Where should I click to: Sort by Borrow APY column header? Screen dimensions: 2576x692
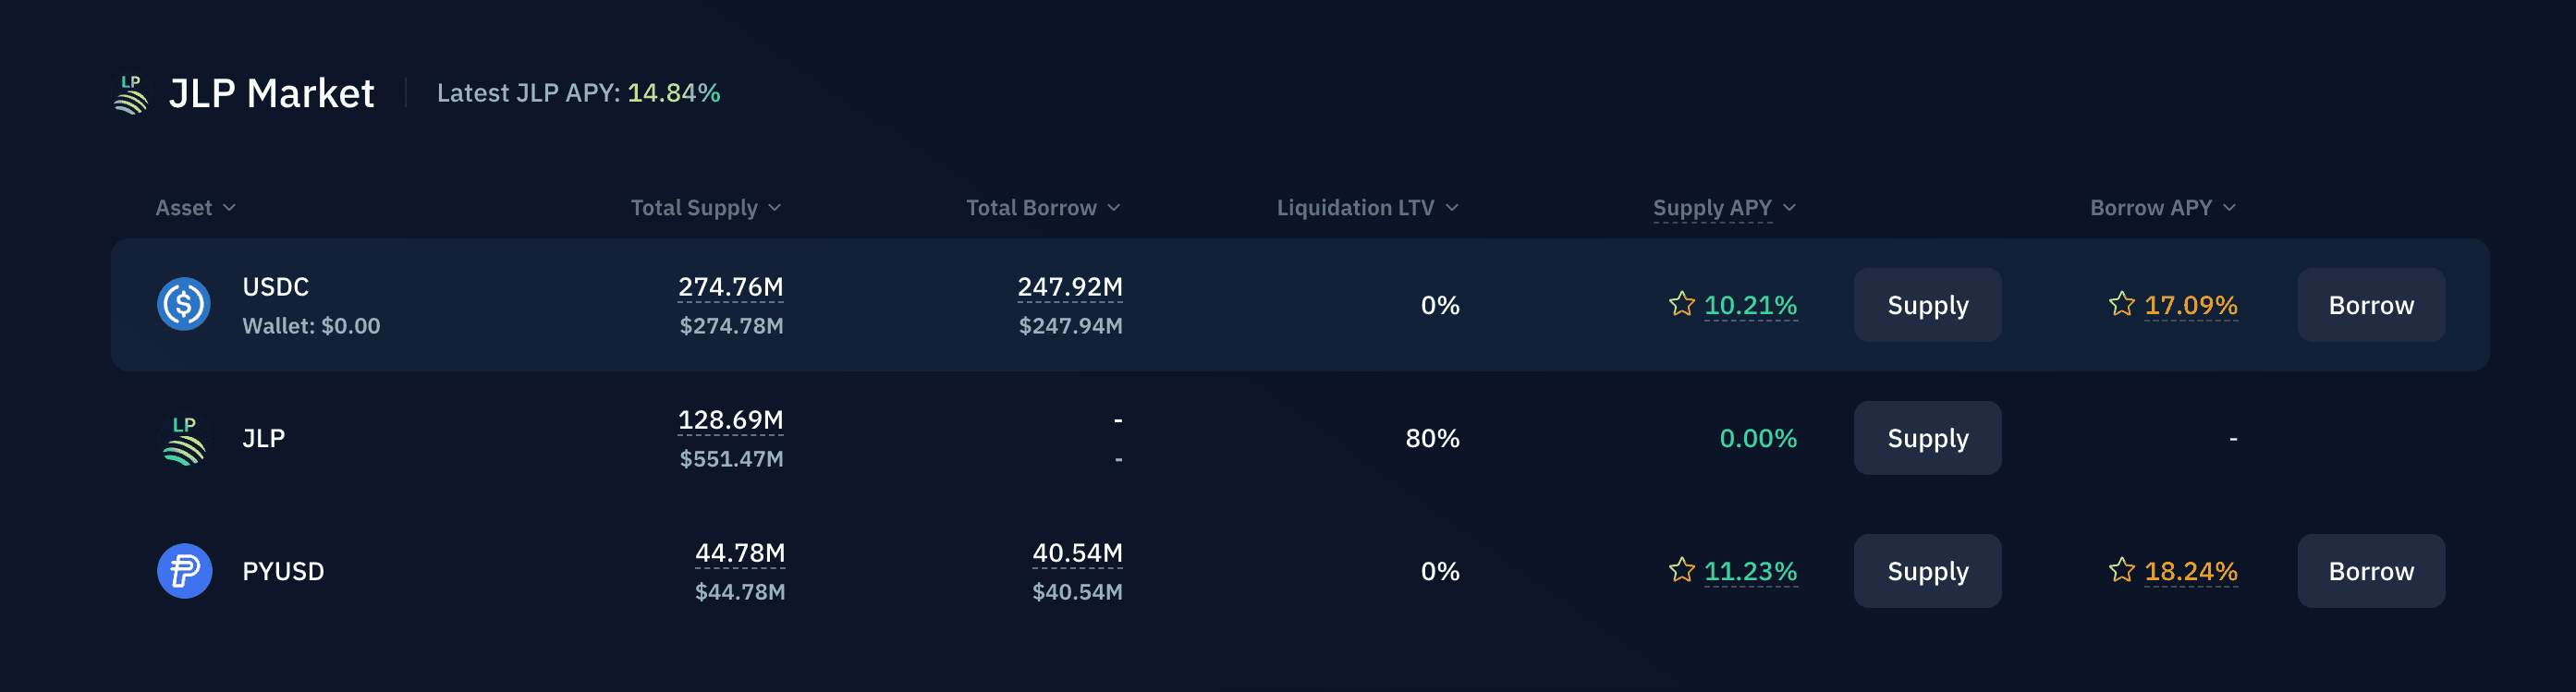(2162, 208)
